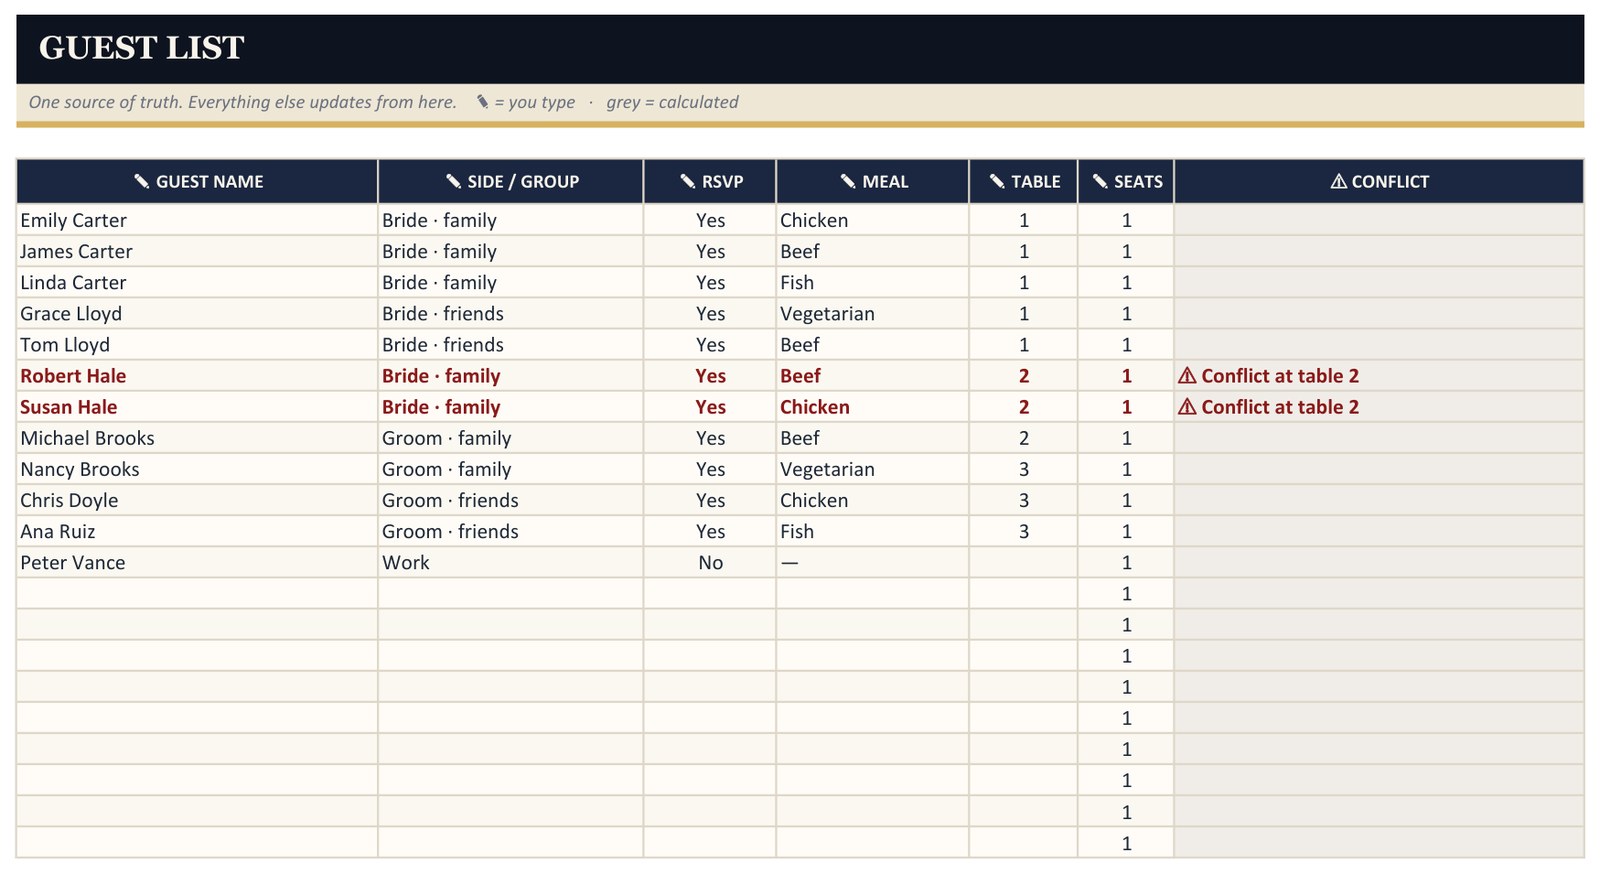The height and width of the screenshot is (874, 1600).
Task: Click the pencil icon beside RSVP header
Action: coord(687,181)
